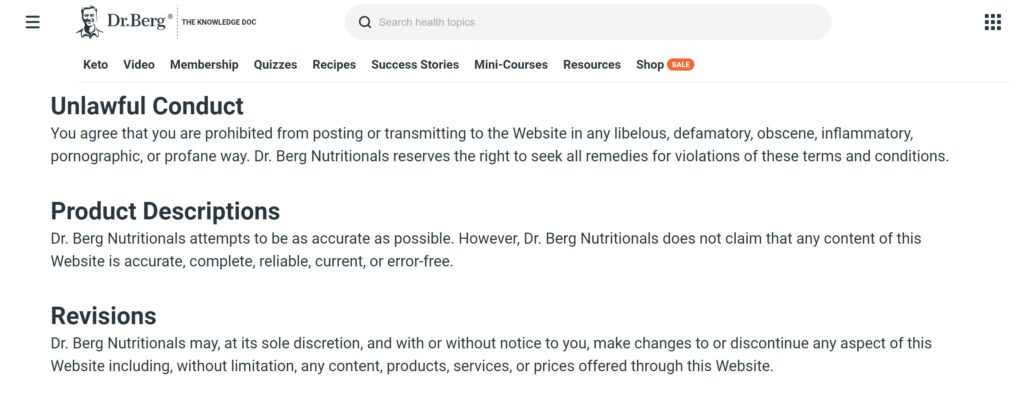Viewport: 1024px width, 400px height.
Task: Navigate to Recipes
Action: coord(334,65)
